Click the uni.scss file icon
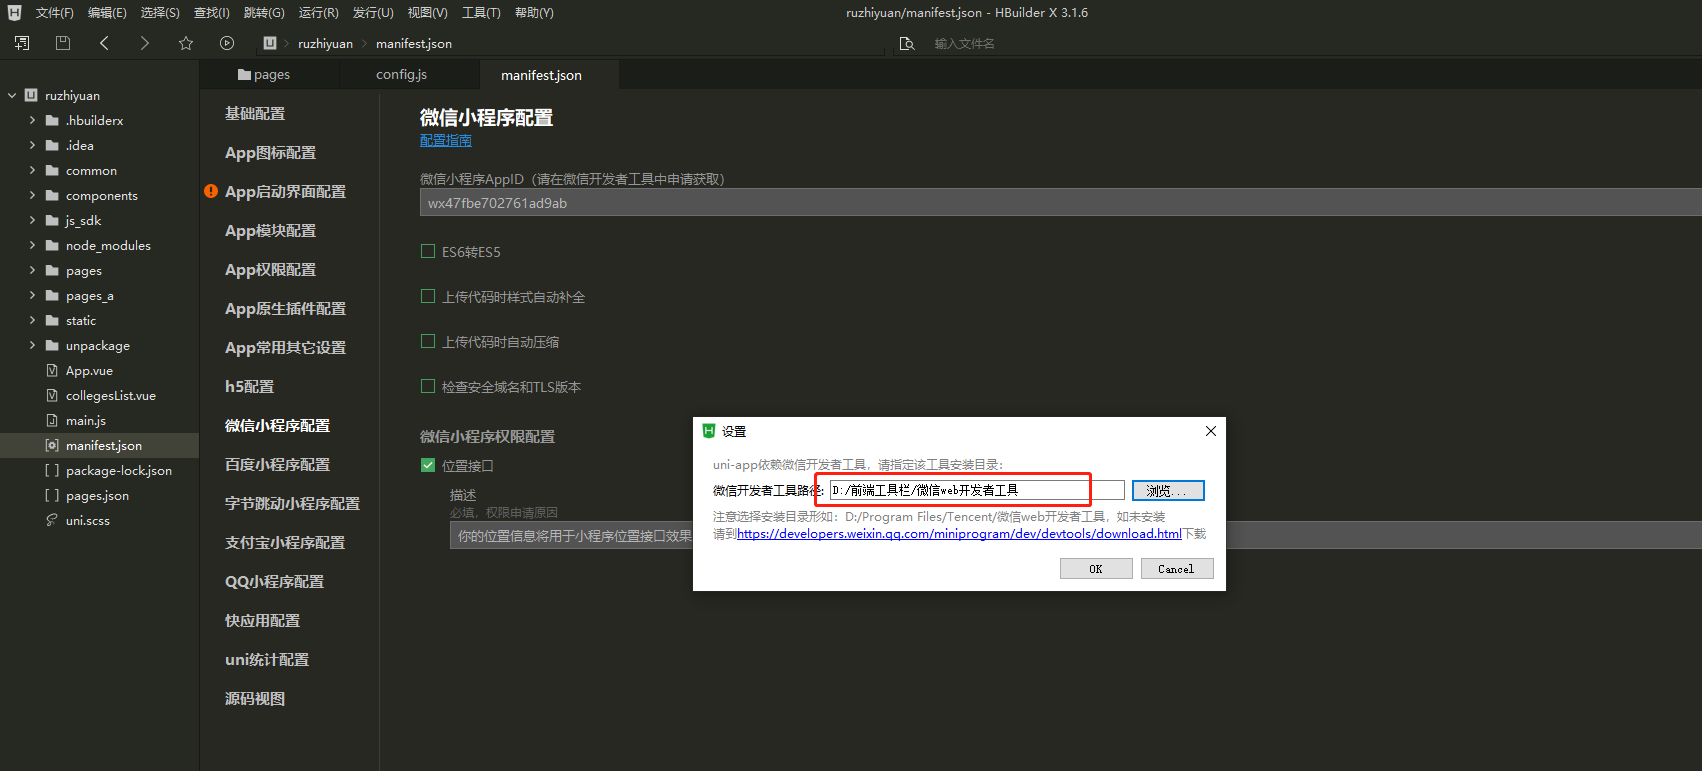1702x771 pixels. pyautogui.click(x=52, y=520)
